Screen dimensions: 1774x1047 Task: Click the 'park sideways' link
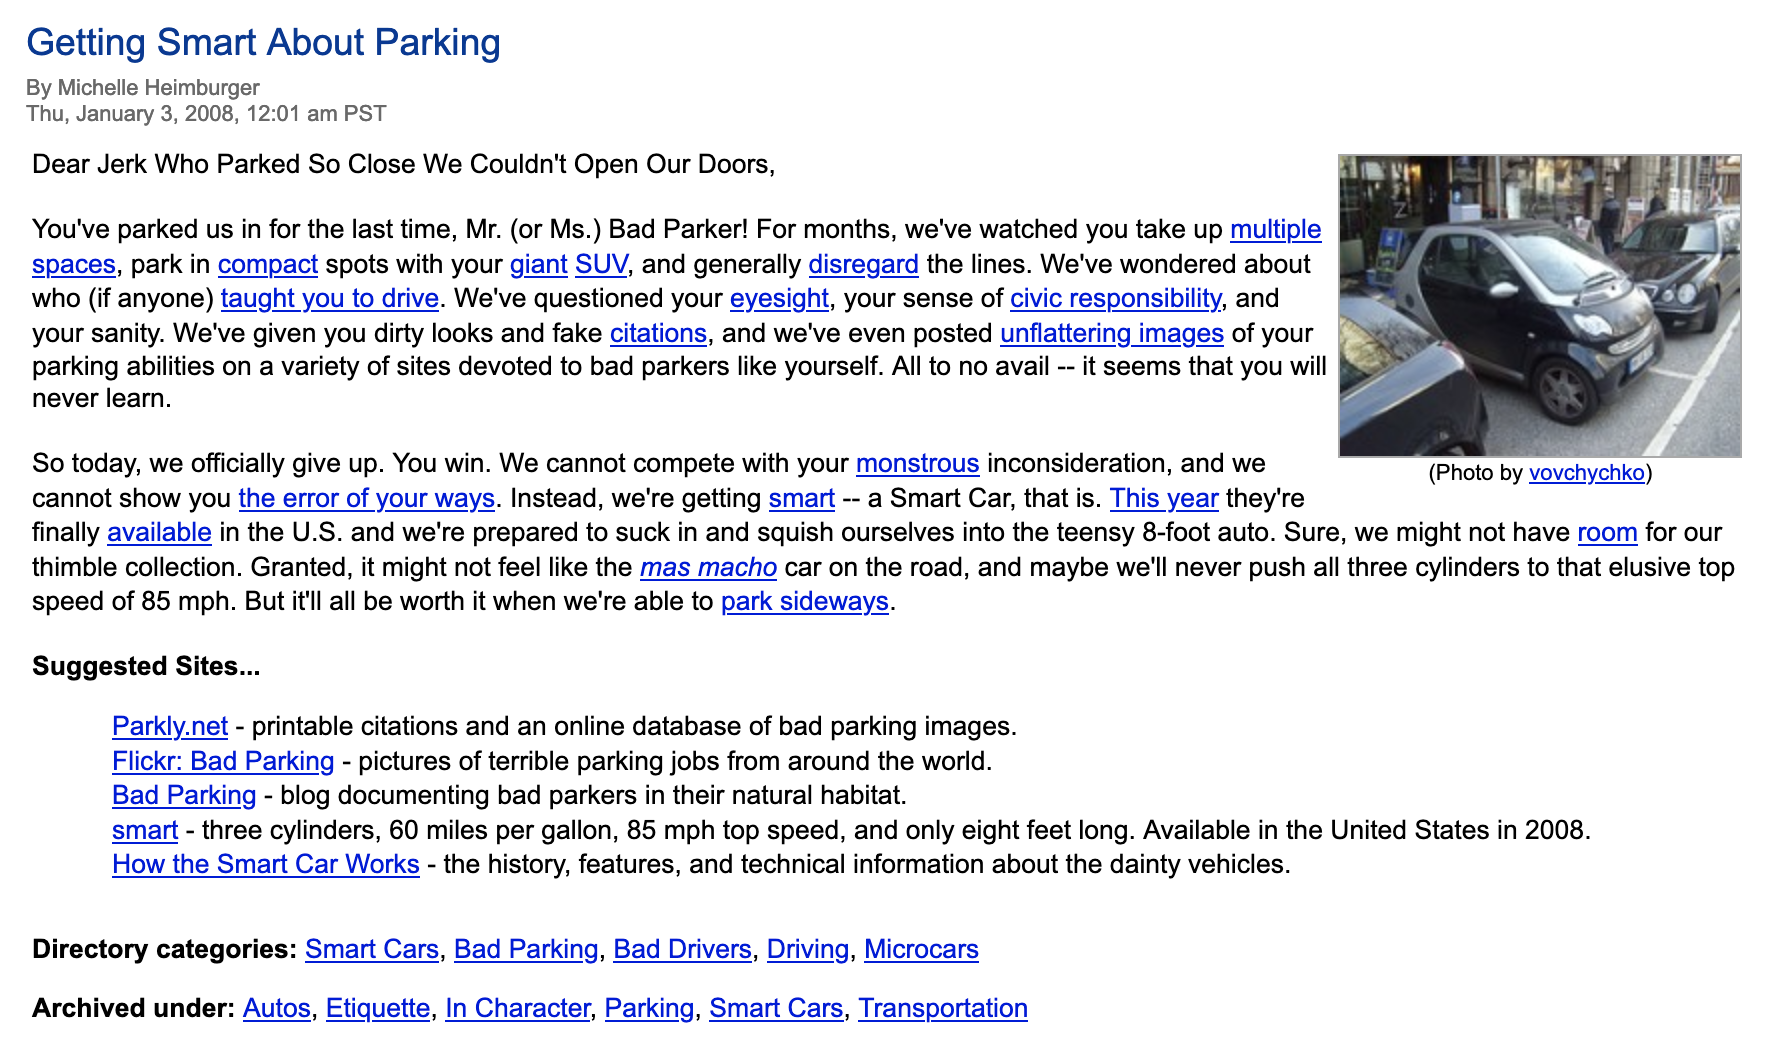coord(804,601)
